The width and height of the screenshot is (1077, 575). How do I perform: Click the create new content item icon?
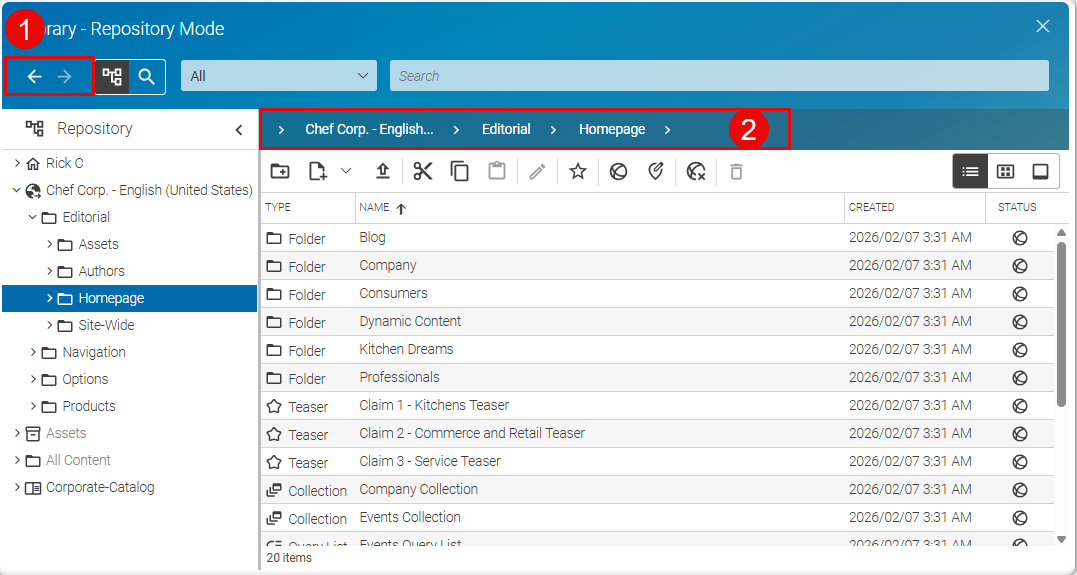[x=318, y=172]
